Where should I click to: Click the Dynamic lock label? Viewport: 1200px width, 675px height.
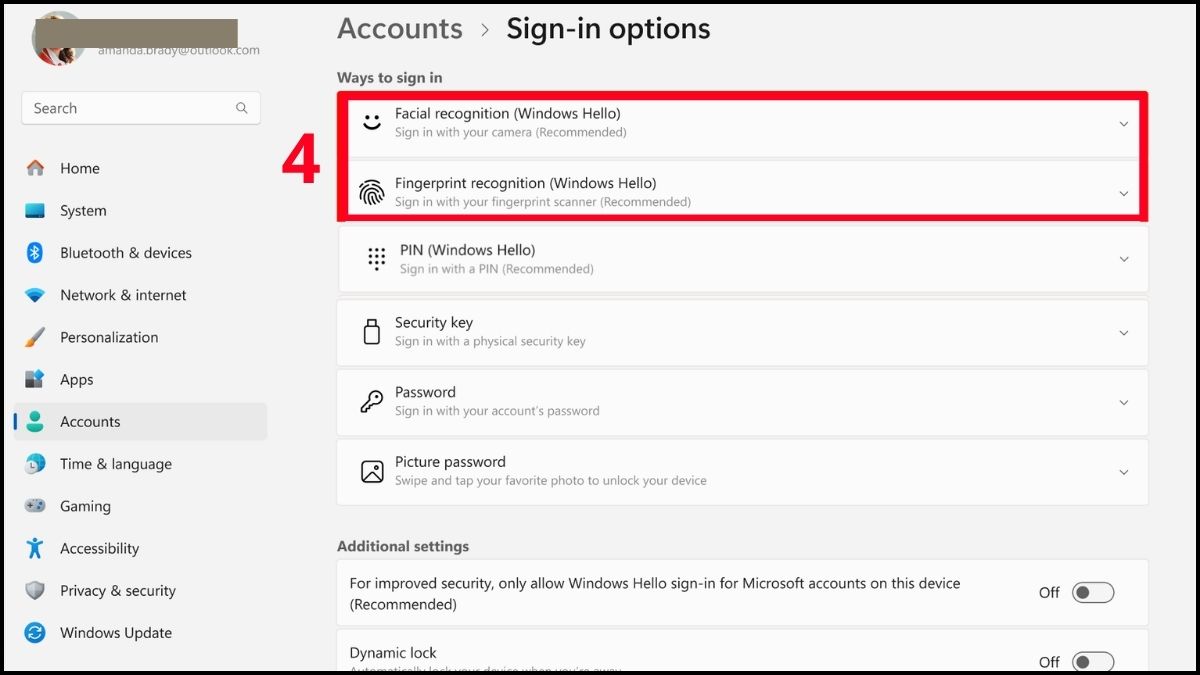pos(393,653)
